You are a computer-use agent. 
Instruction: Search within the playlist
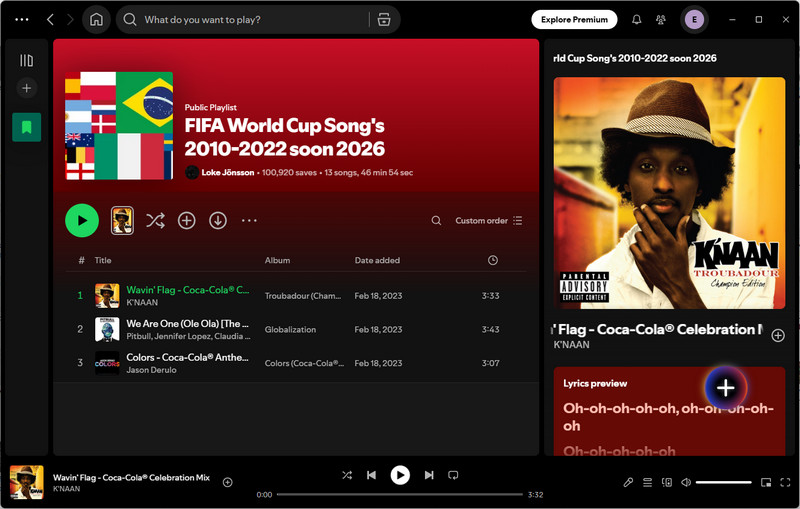(436, 220)
